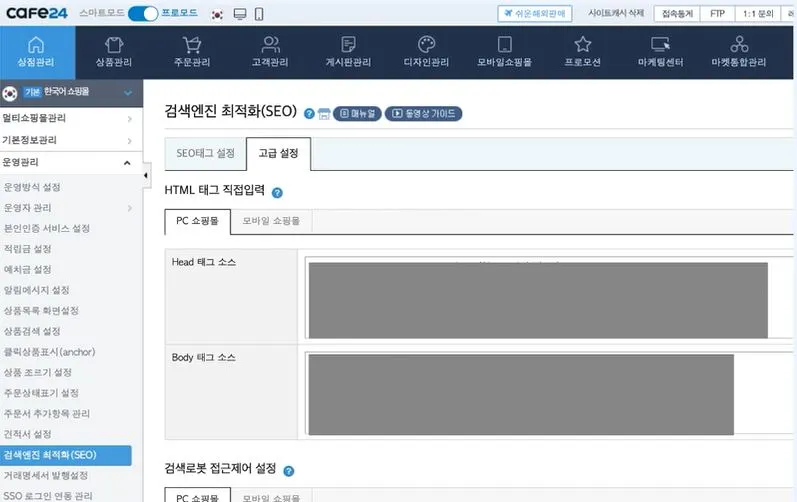Open 예치금 설정 in sidebar
797x502 pixels.
27,269
